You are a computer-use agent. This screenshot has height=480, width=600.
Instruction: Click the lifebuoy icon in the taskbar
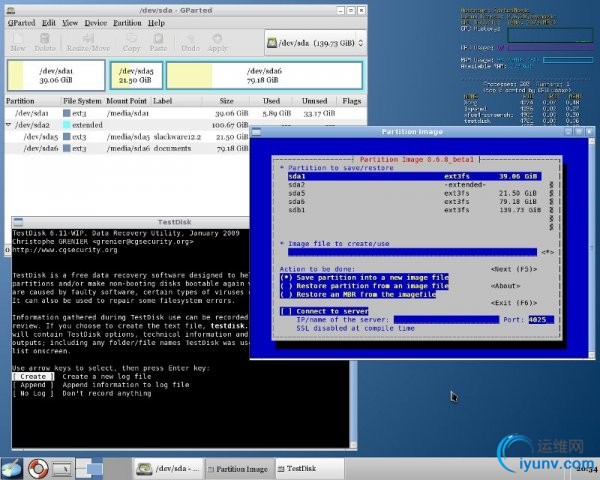point(39,467)
